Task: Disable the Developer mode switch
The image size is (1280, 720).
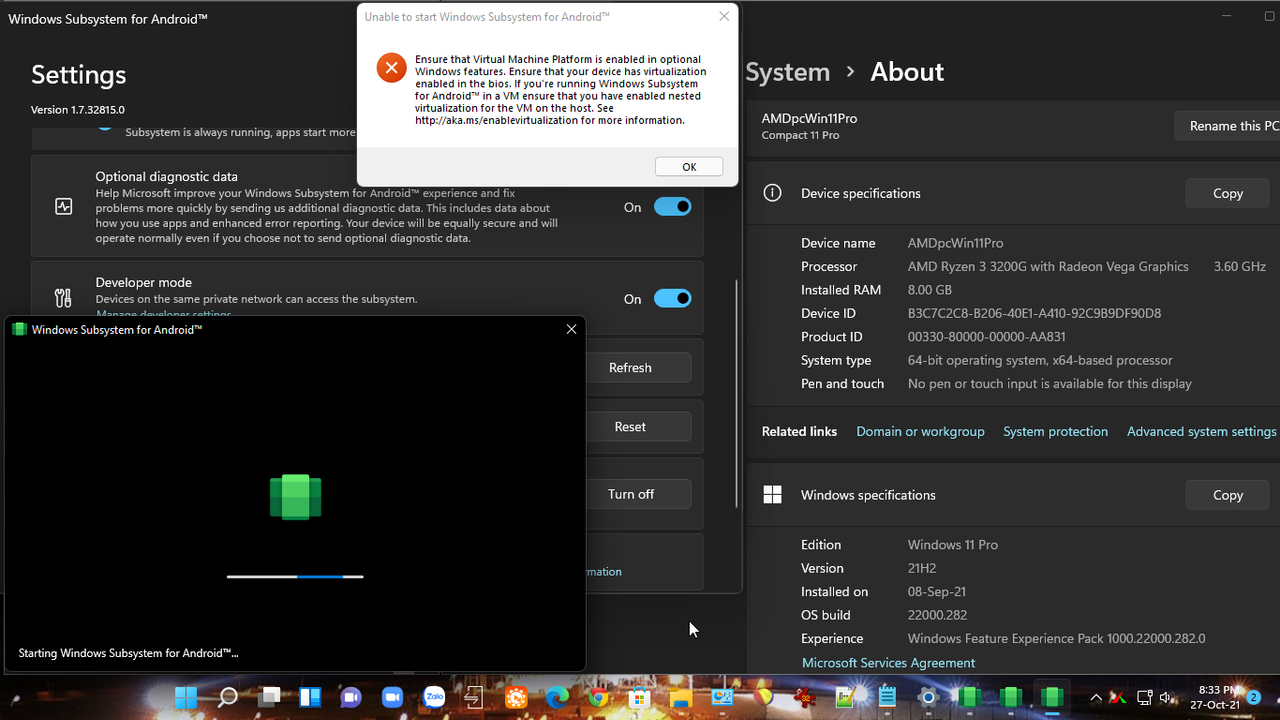Action: [x=673, y=298]
